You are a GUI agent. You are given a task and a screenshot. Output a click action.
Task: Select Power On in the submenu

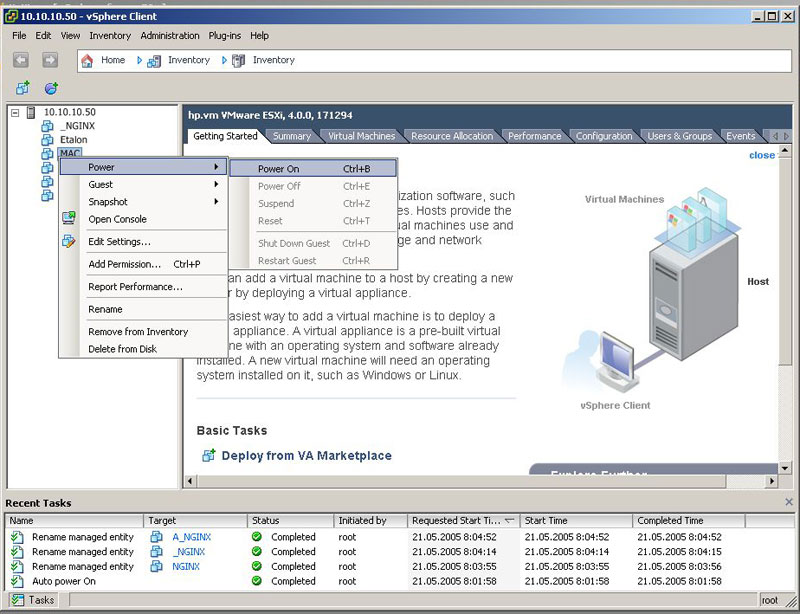313,169
